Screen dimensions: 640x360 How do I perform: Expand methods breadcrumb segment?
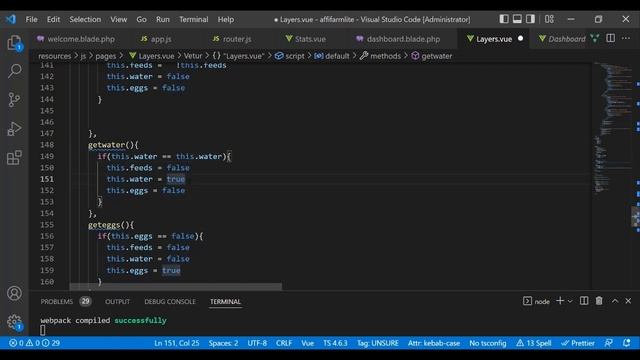click(380, 56)
